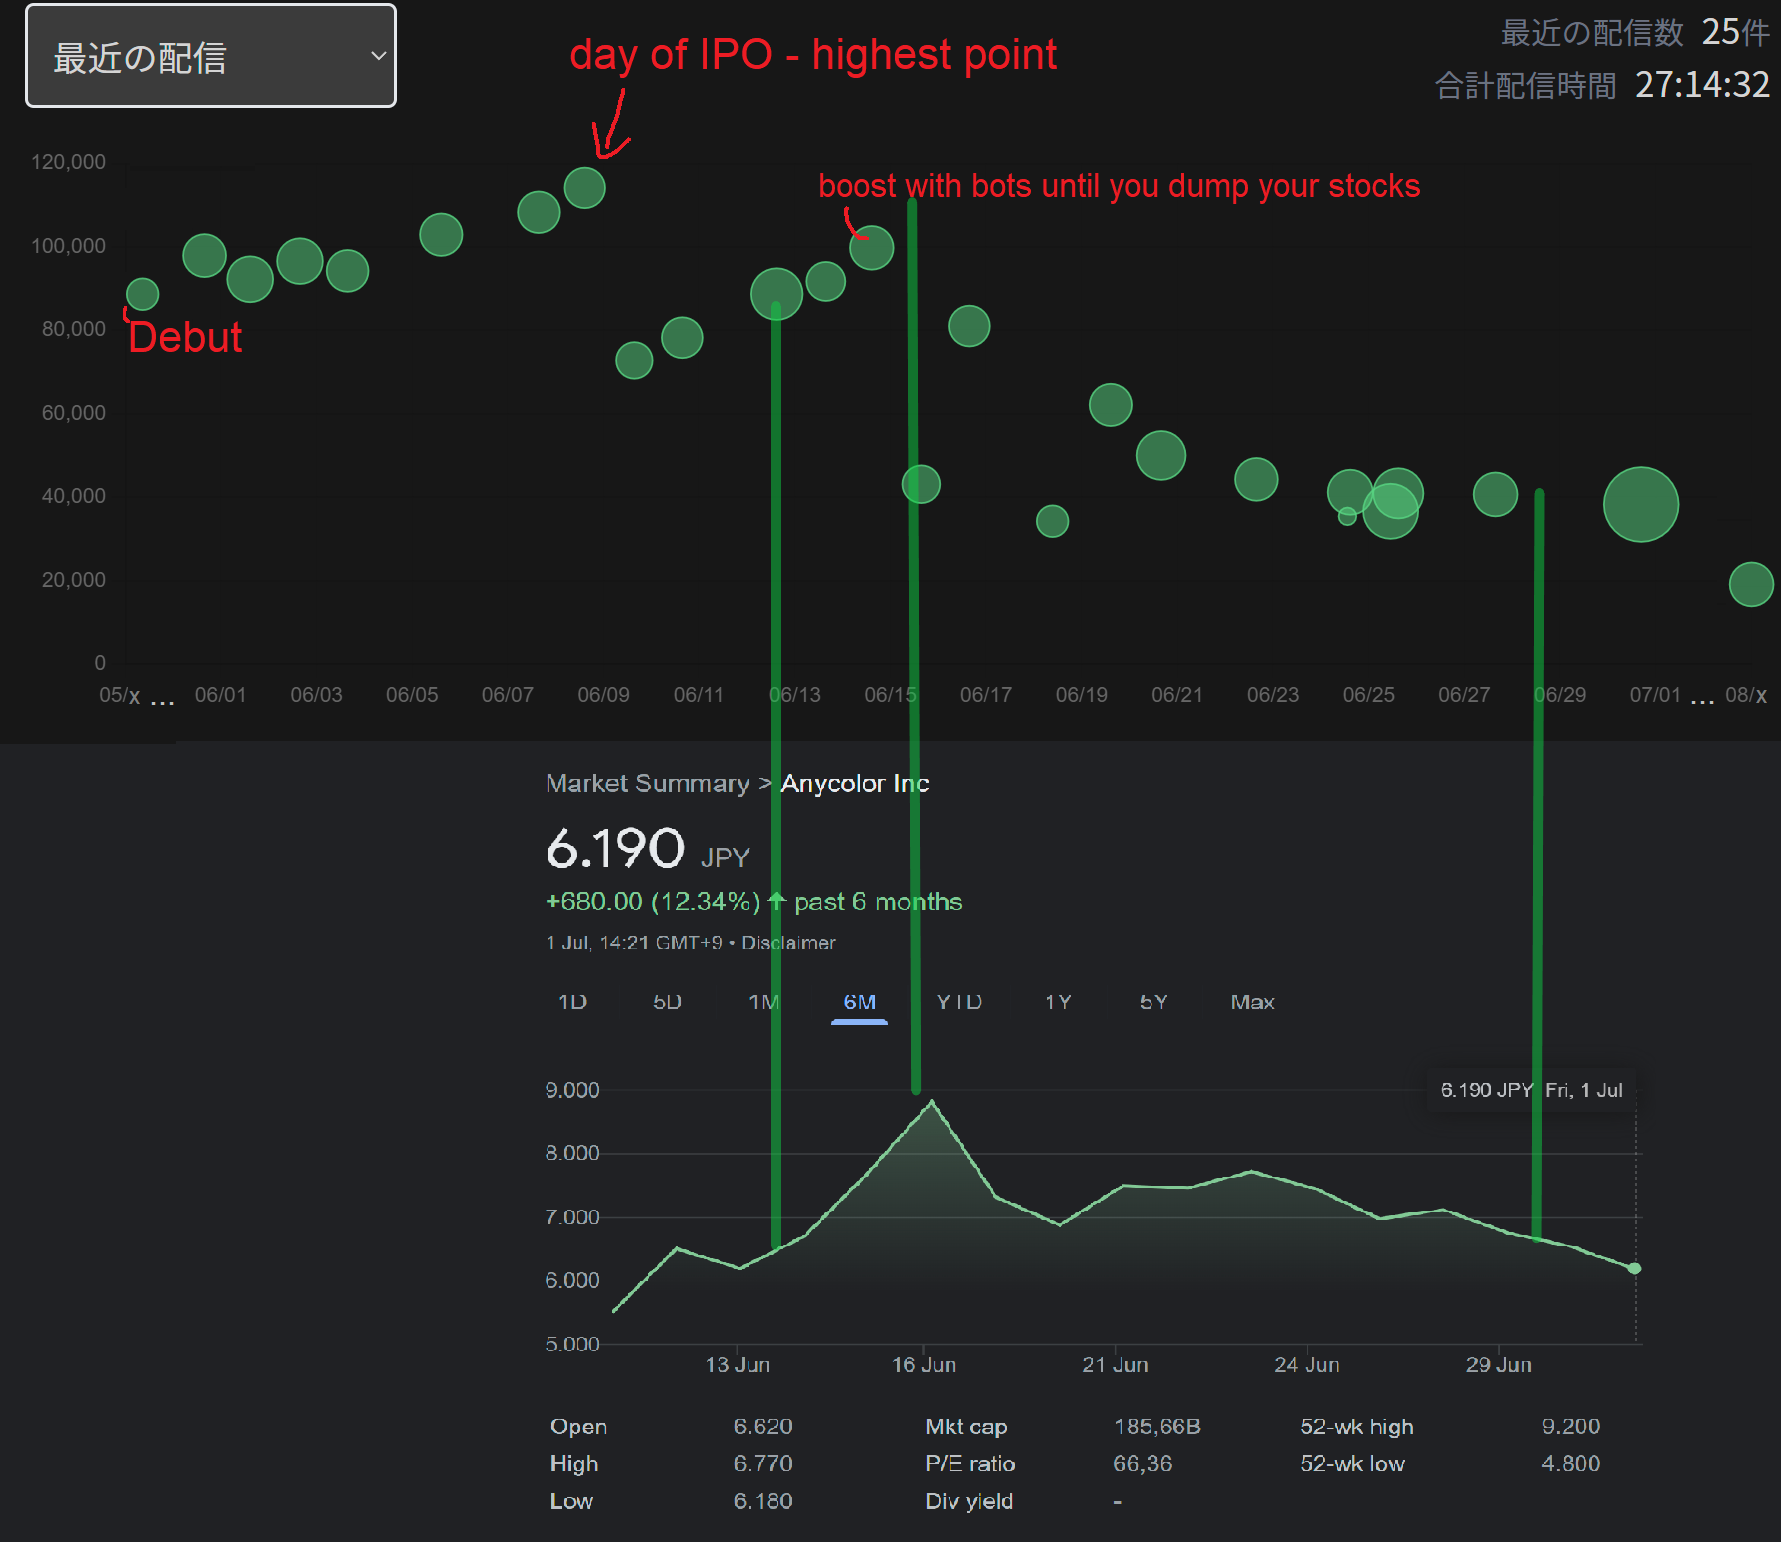Click the '06/09' date axis label
Image resolution: width=1781 pixels, height=1542 pixels.
[x=603, y=695]
